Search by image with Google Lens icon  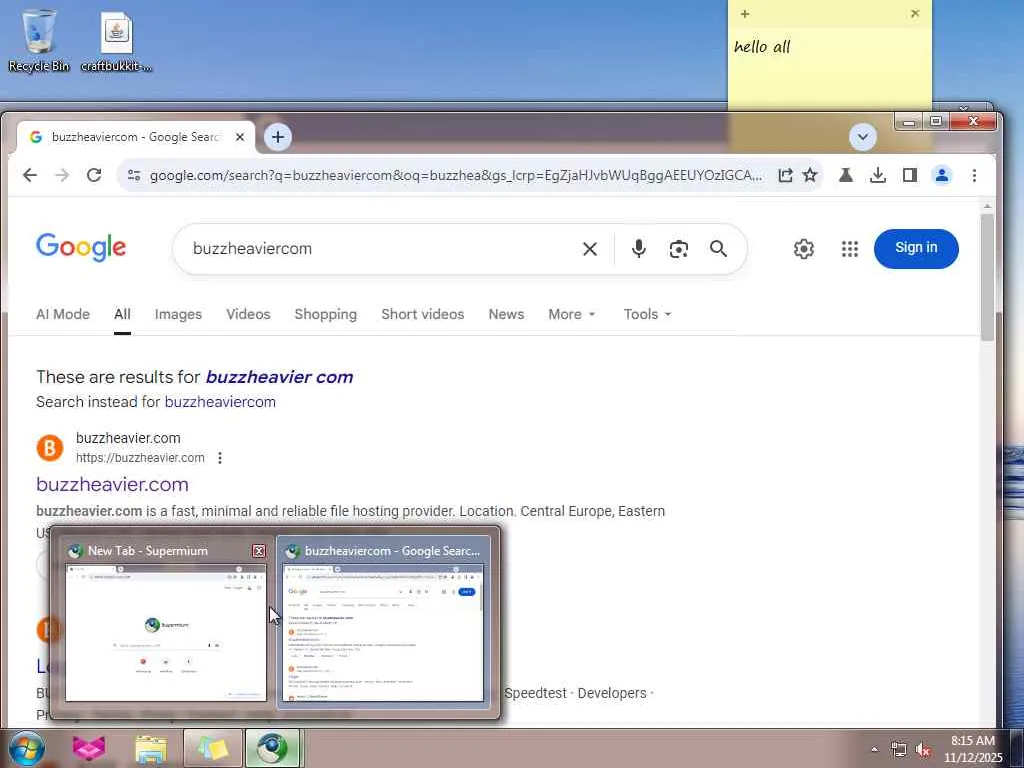[679, 249]
